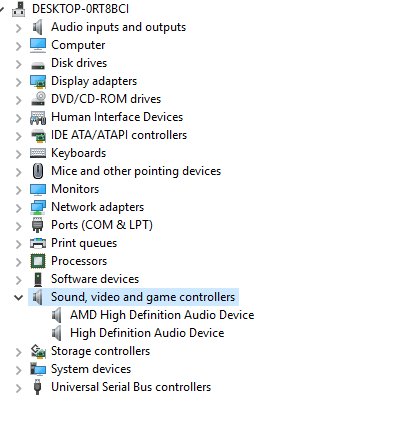Click the Display adapters icon

tap(38, 81)
